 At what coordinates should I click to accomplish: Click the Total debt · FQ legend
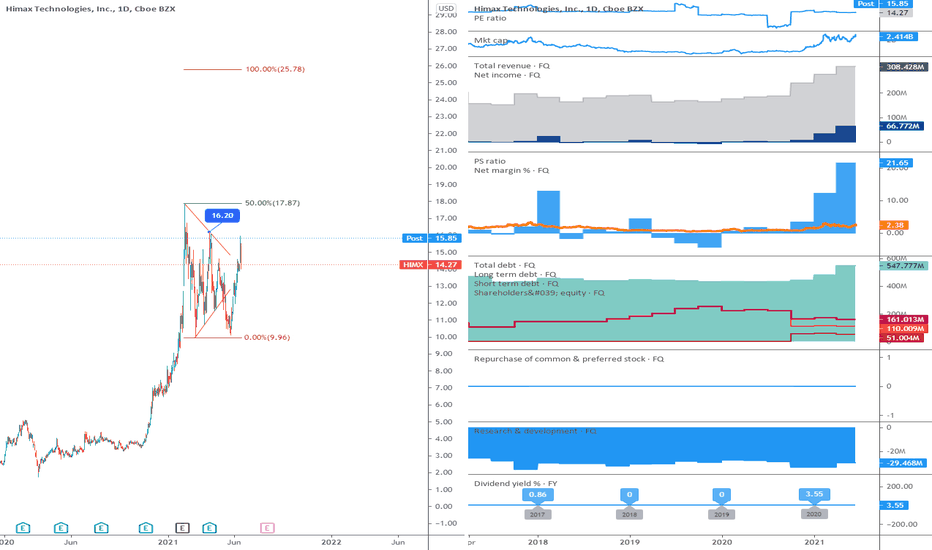pyautogui.click(x=504, y=265)
